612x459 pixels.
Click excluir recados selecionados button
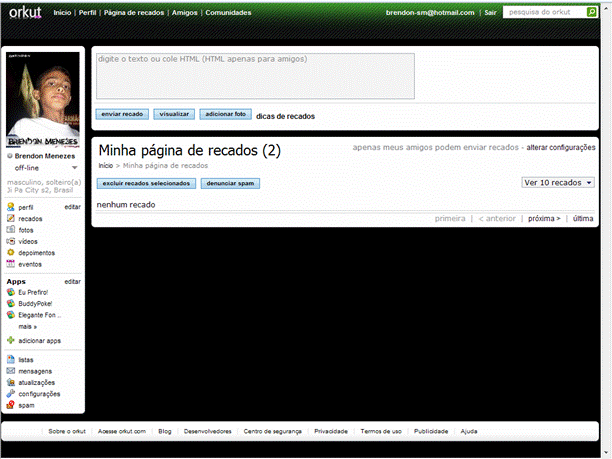click(146, 183)
